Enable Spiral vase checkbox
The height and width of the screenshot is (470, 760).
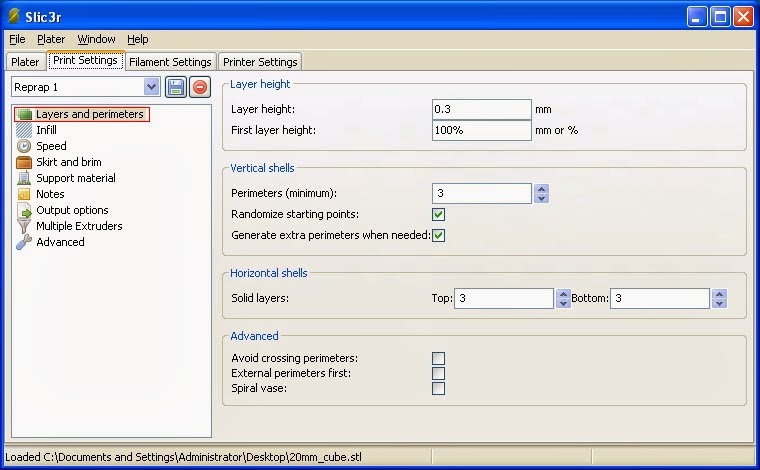(439, 388)
